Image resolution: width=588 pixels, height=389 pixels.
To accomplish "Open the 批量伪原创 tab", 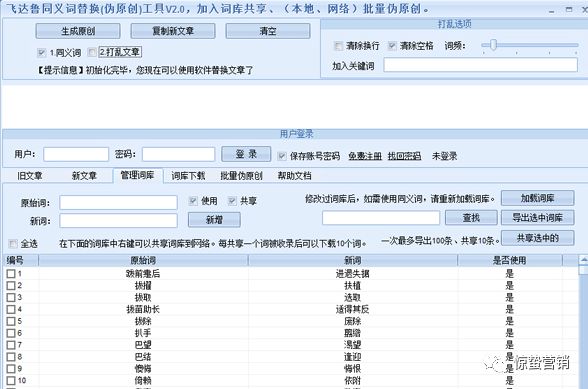I will (x=241, y=176).
